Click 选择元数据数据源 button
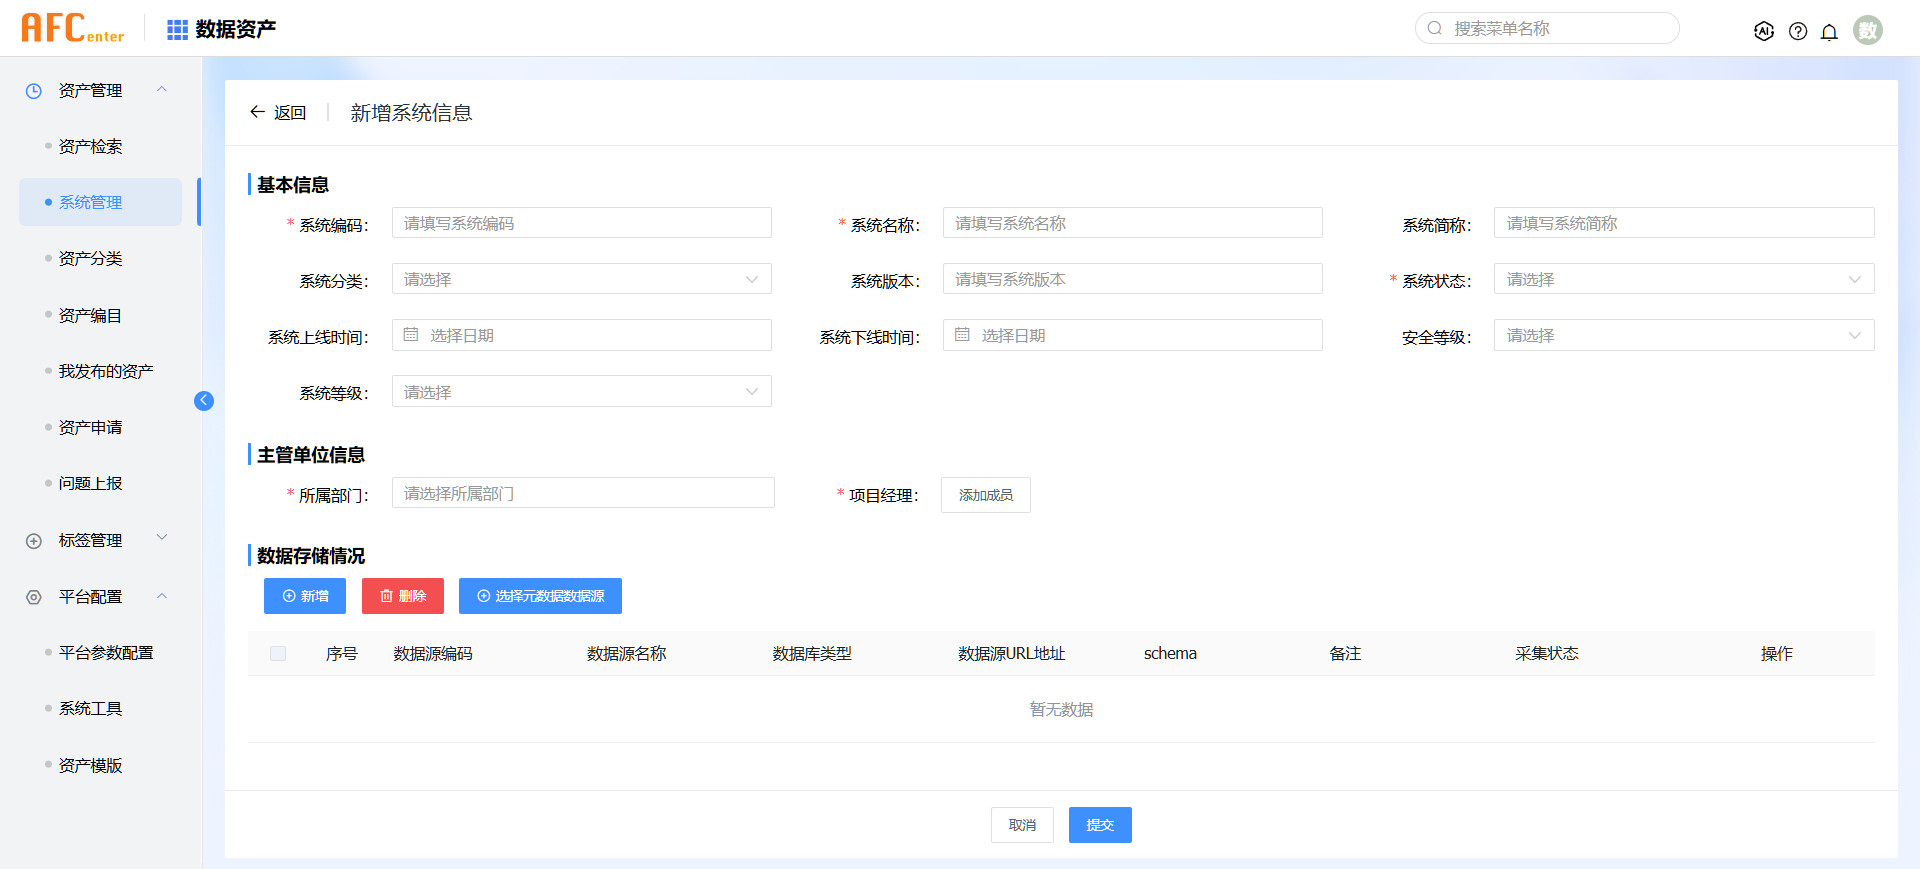Image resolution: width=1920 pixels, height=869 pixels. pos(540,596)
